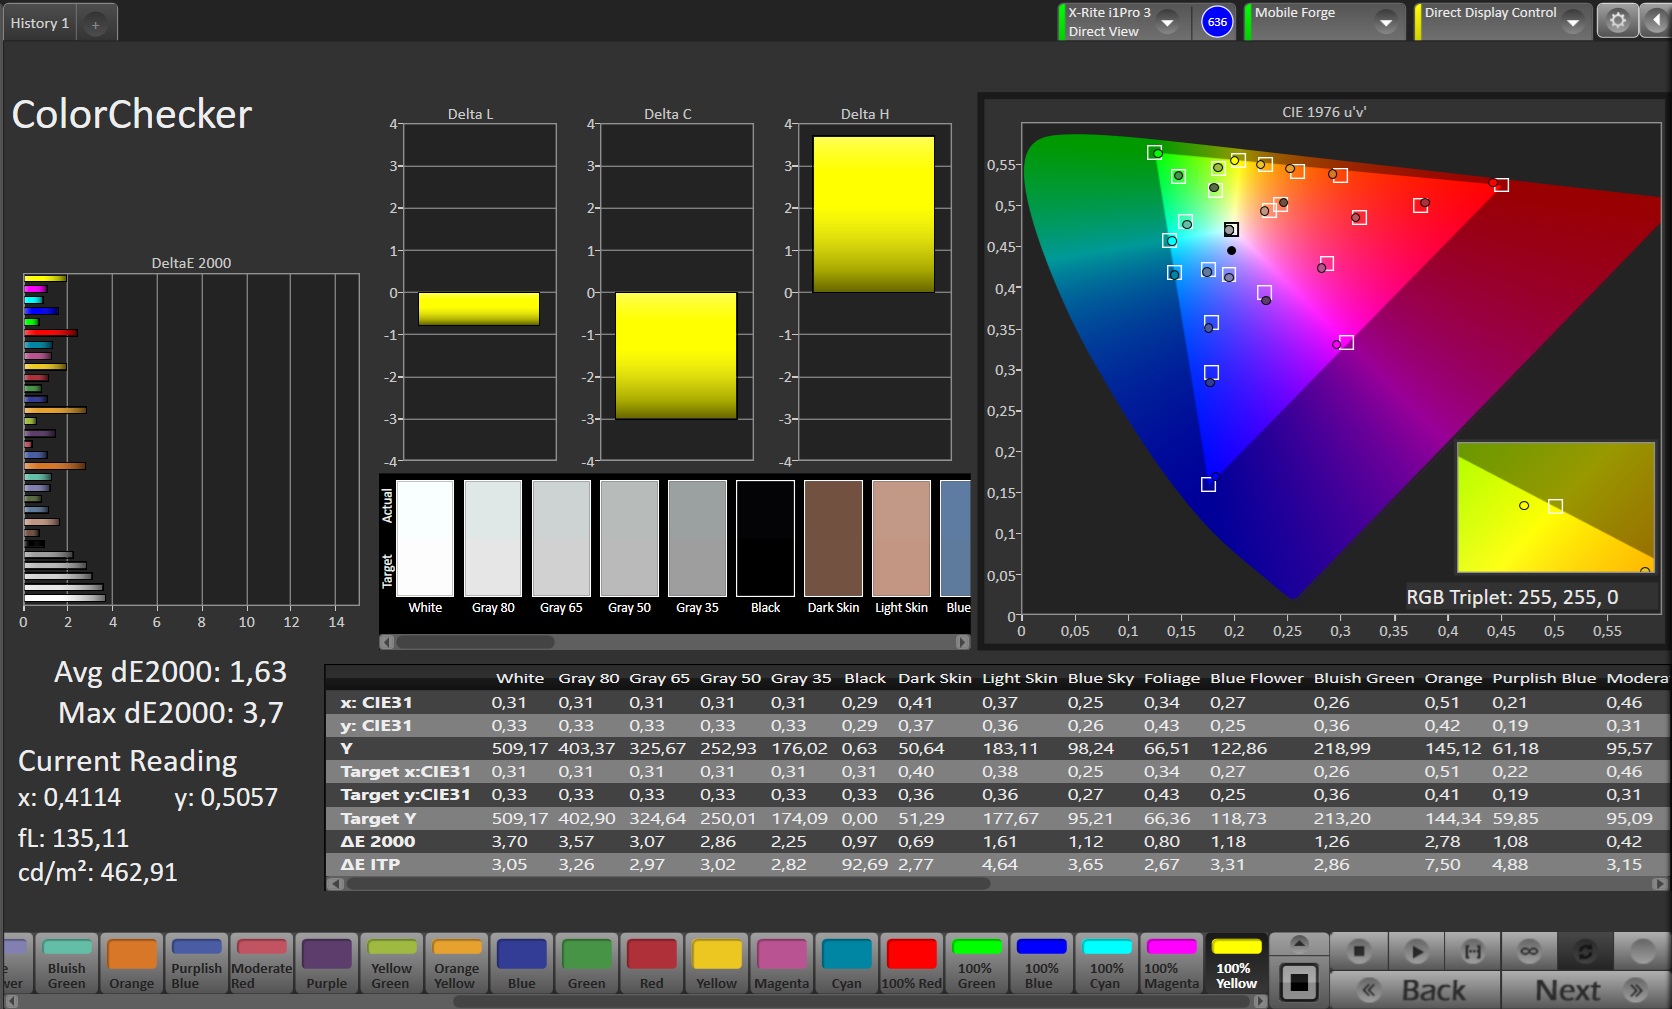The image size is (1672, 1009).
Task: Click the refresh arrows icon
Action: click(1585, 950)
